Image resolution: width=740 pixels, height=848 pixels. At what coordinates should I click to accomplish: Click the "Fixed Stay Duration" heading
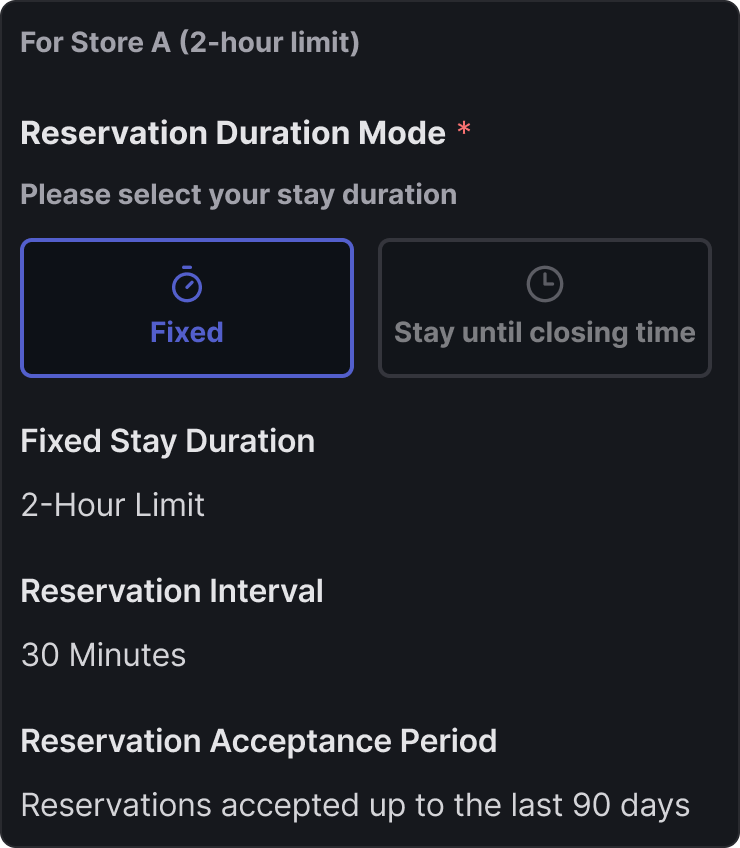coord(168,441)
